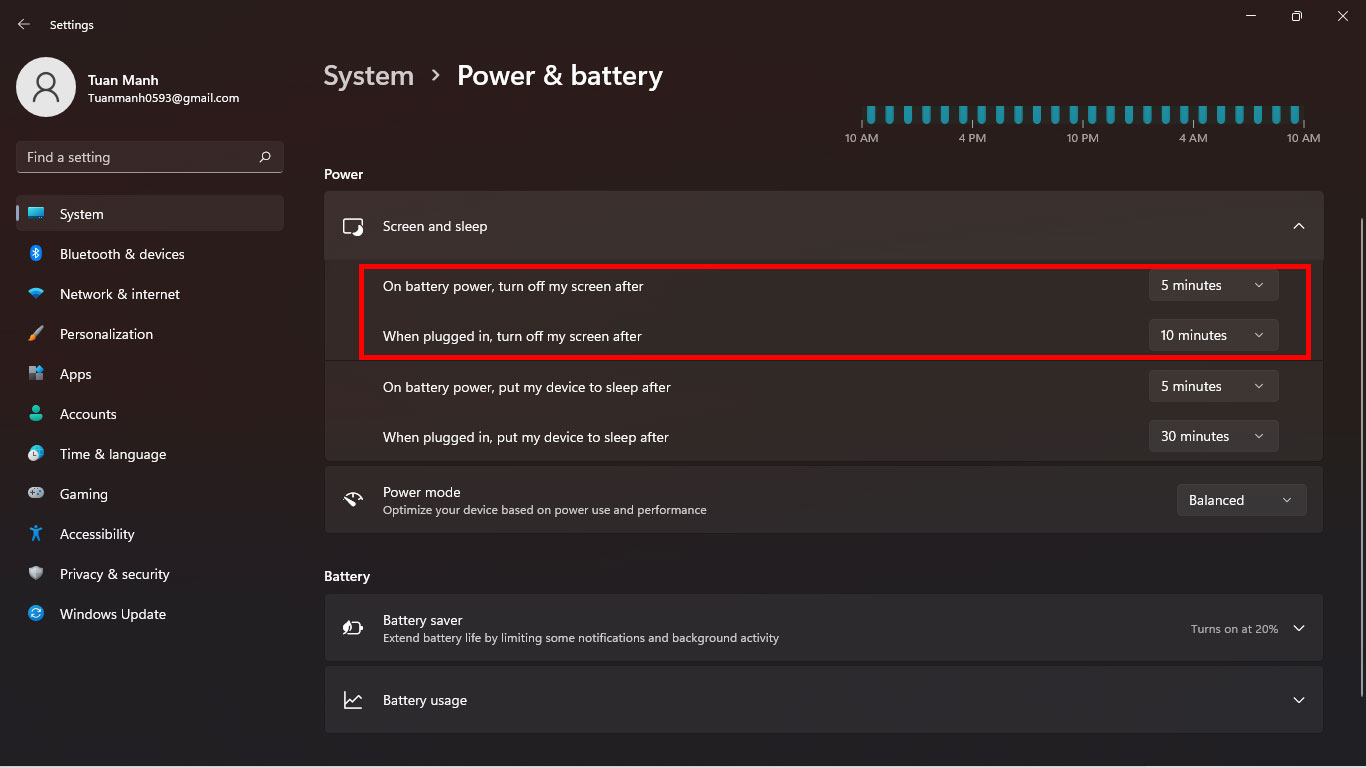Click the Gaming controller icon
The width and height of the screenshot is (1366, 768).
(x=36, y=494)
